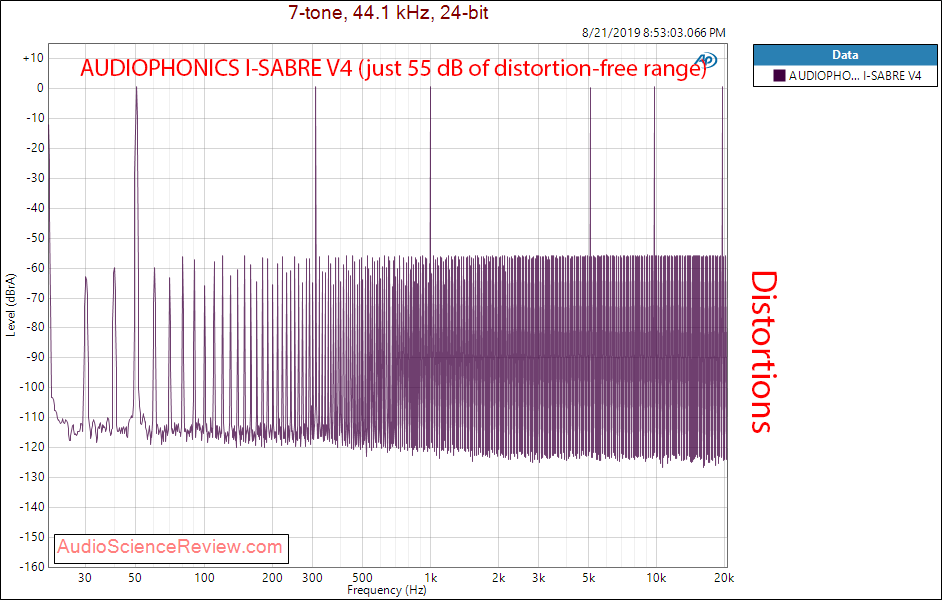
Task: Click the "-90" level axis label
Action: pos(33,358)
